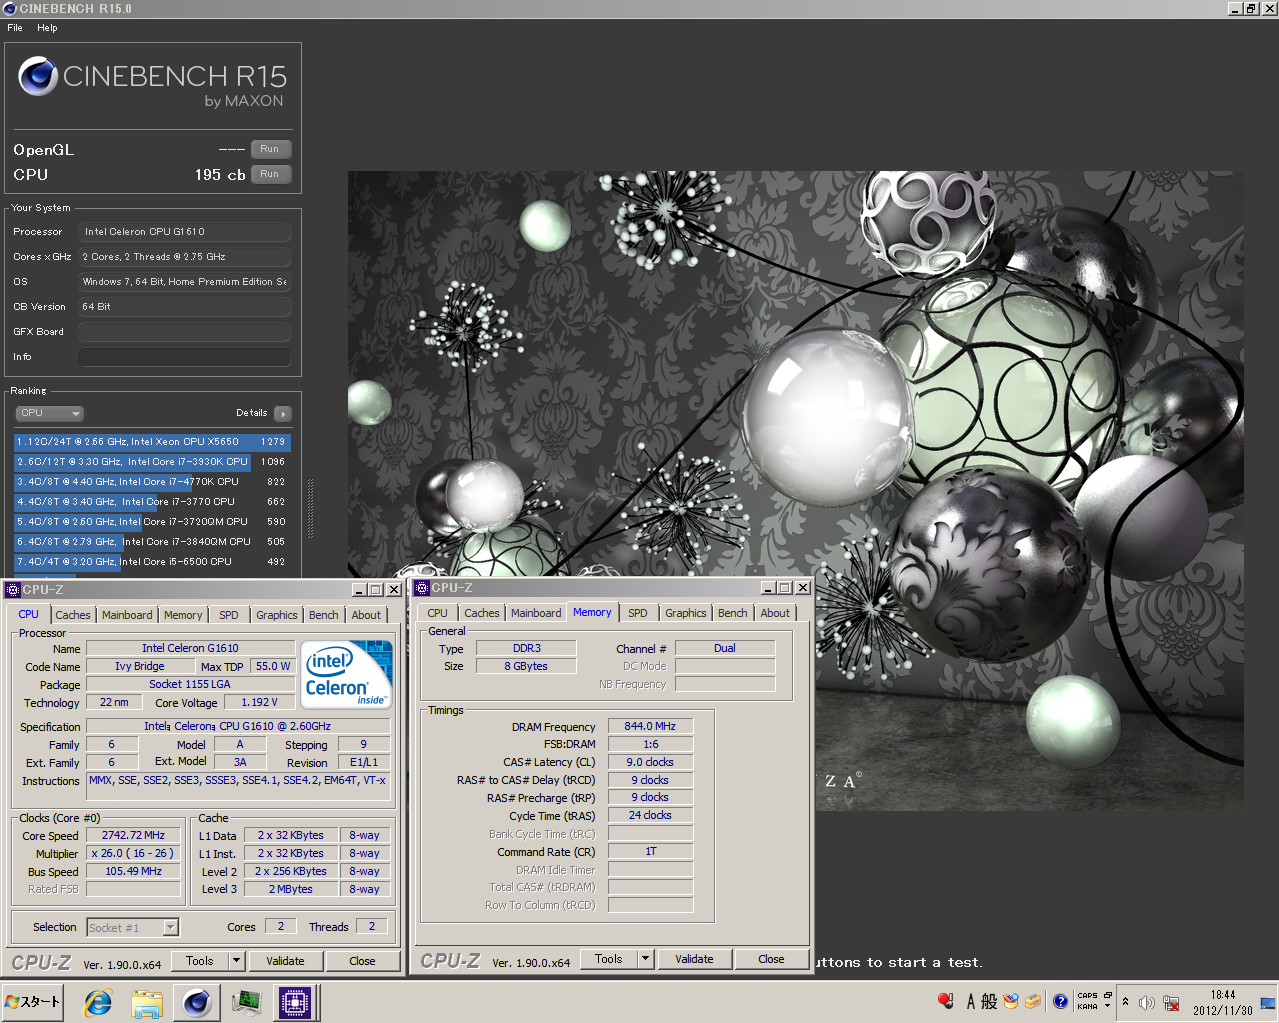
Task: Click the left CPU-Z window title icon
Action: [13, 590]
